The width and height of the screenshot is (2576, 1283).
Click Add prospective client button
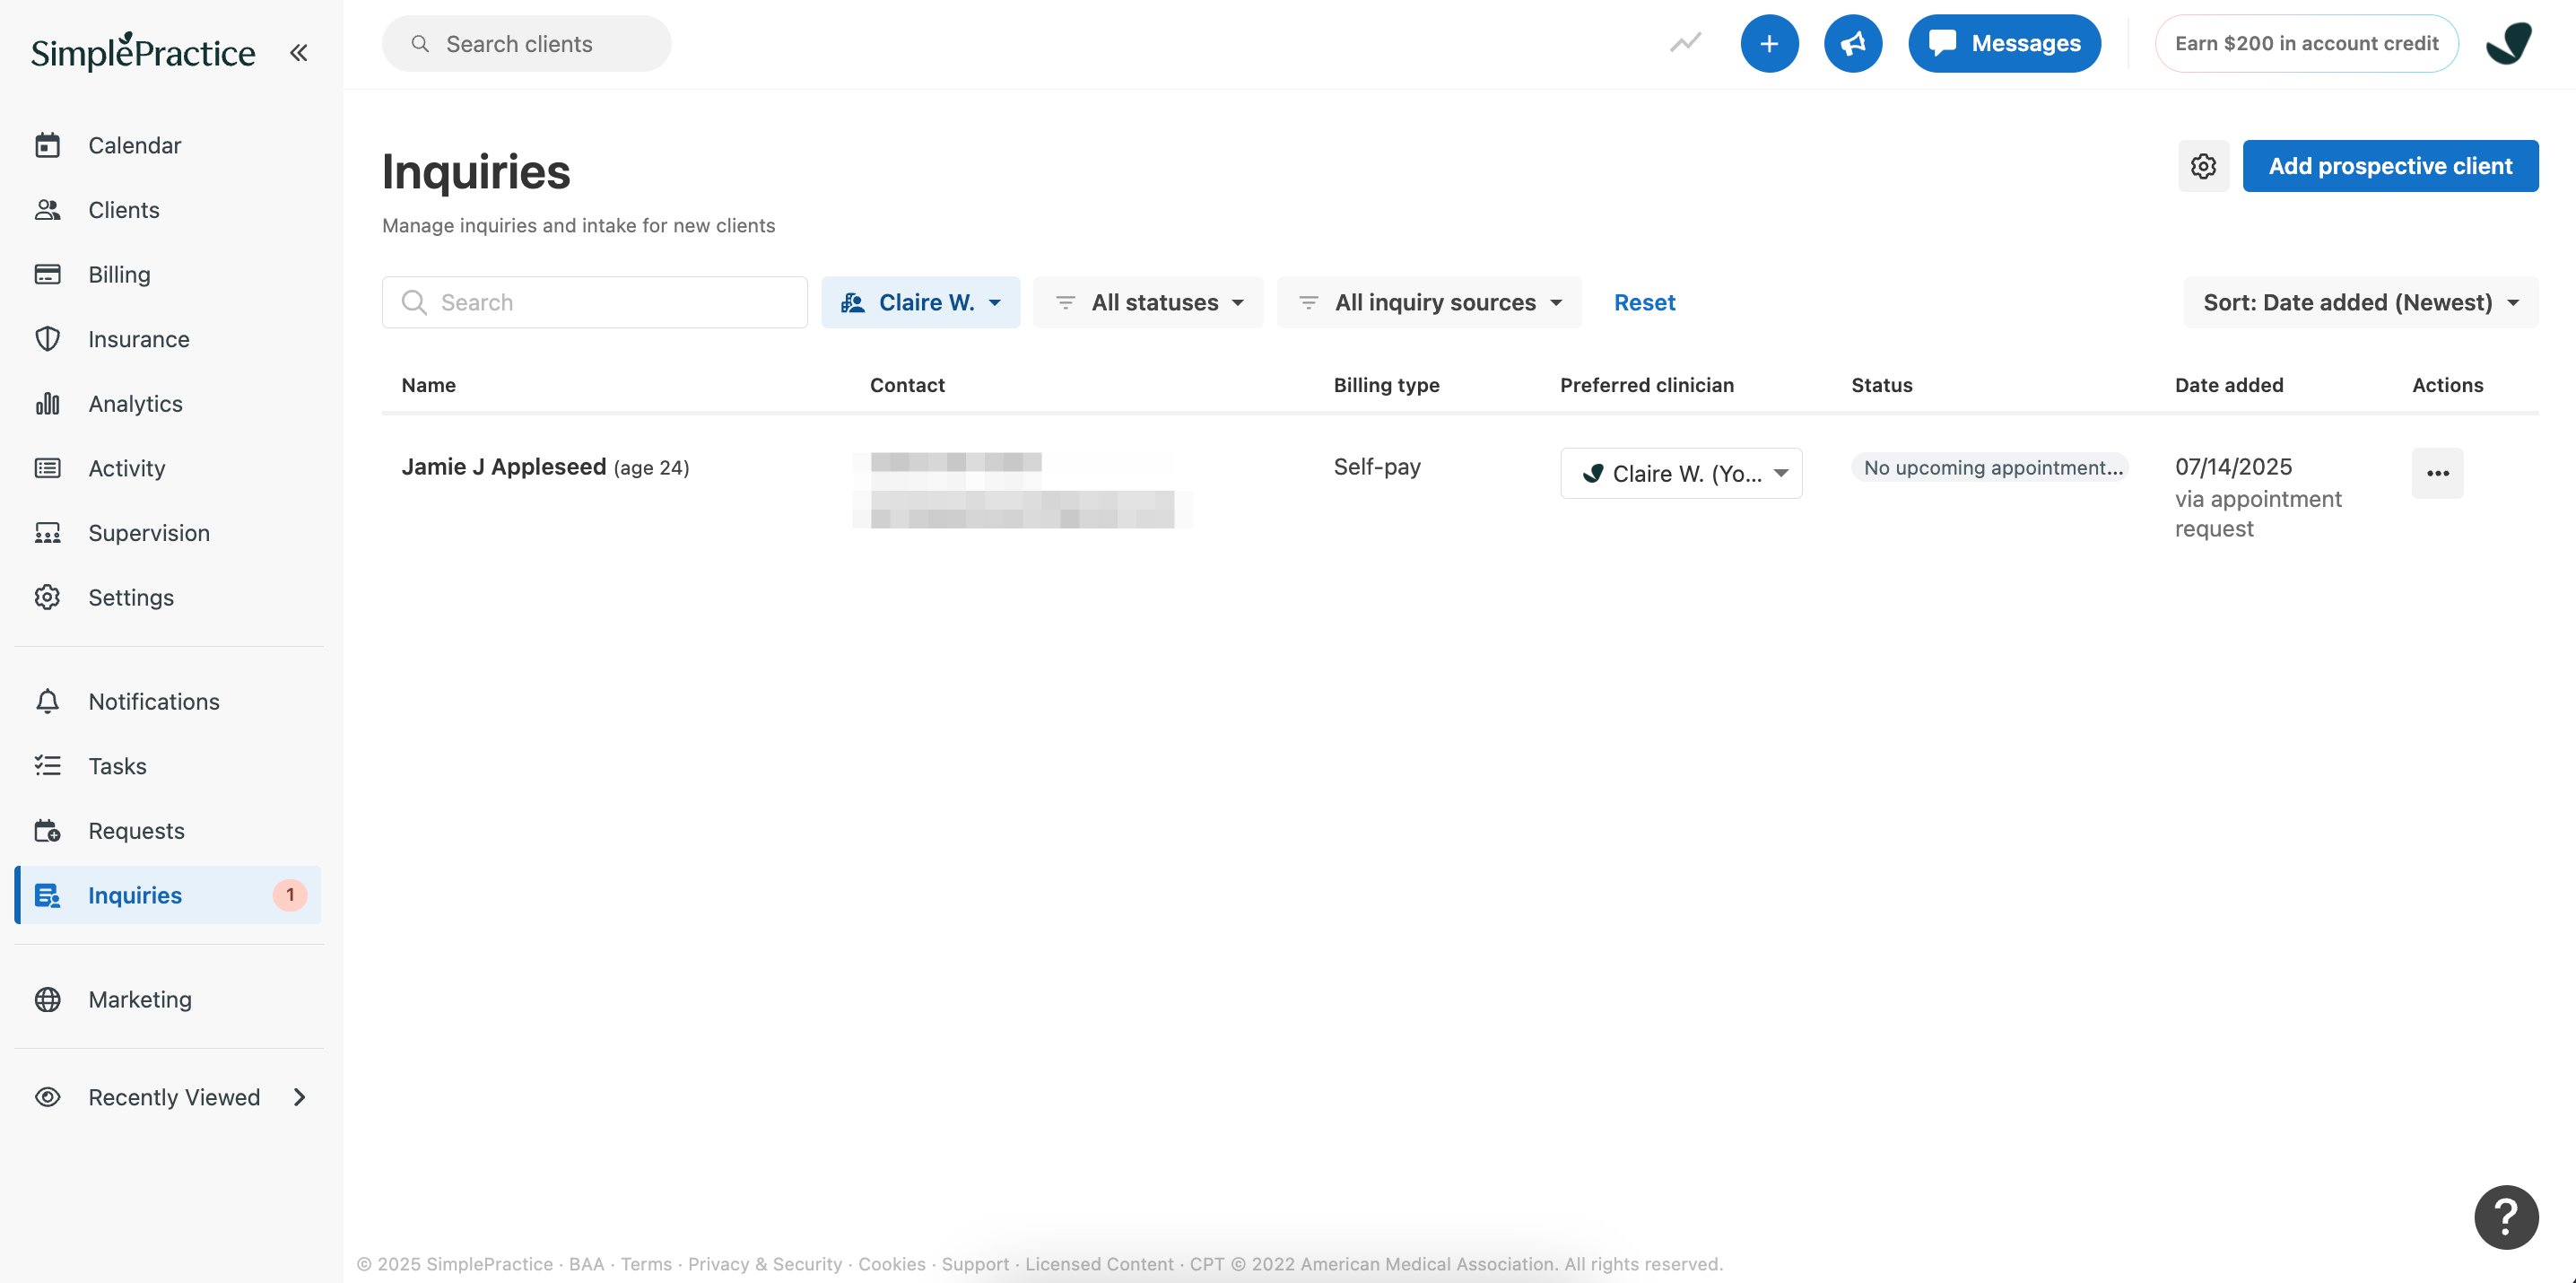2390,166
